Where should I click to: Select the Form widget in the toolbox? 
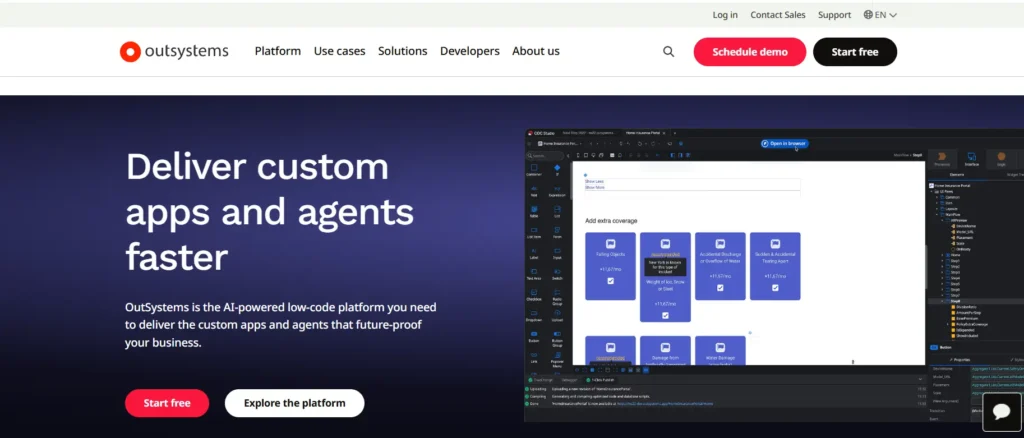click(x=557, y=233)
